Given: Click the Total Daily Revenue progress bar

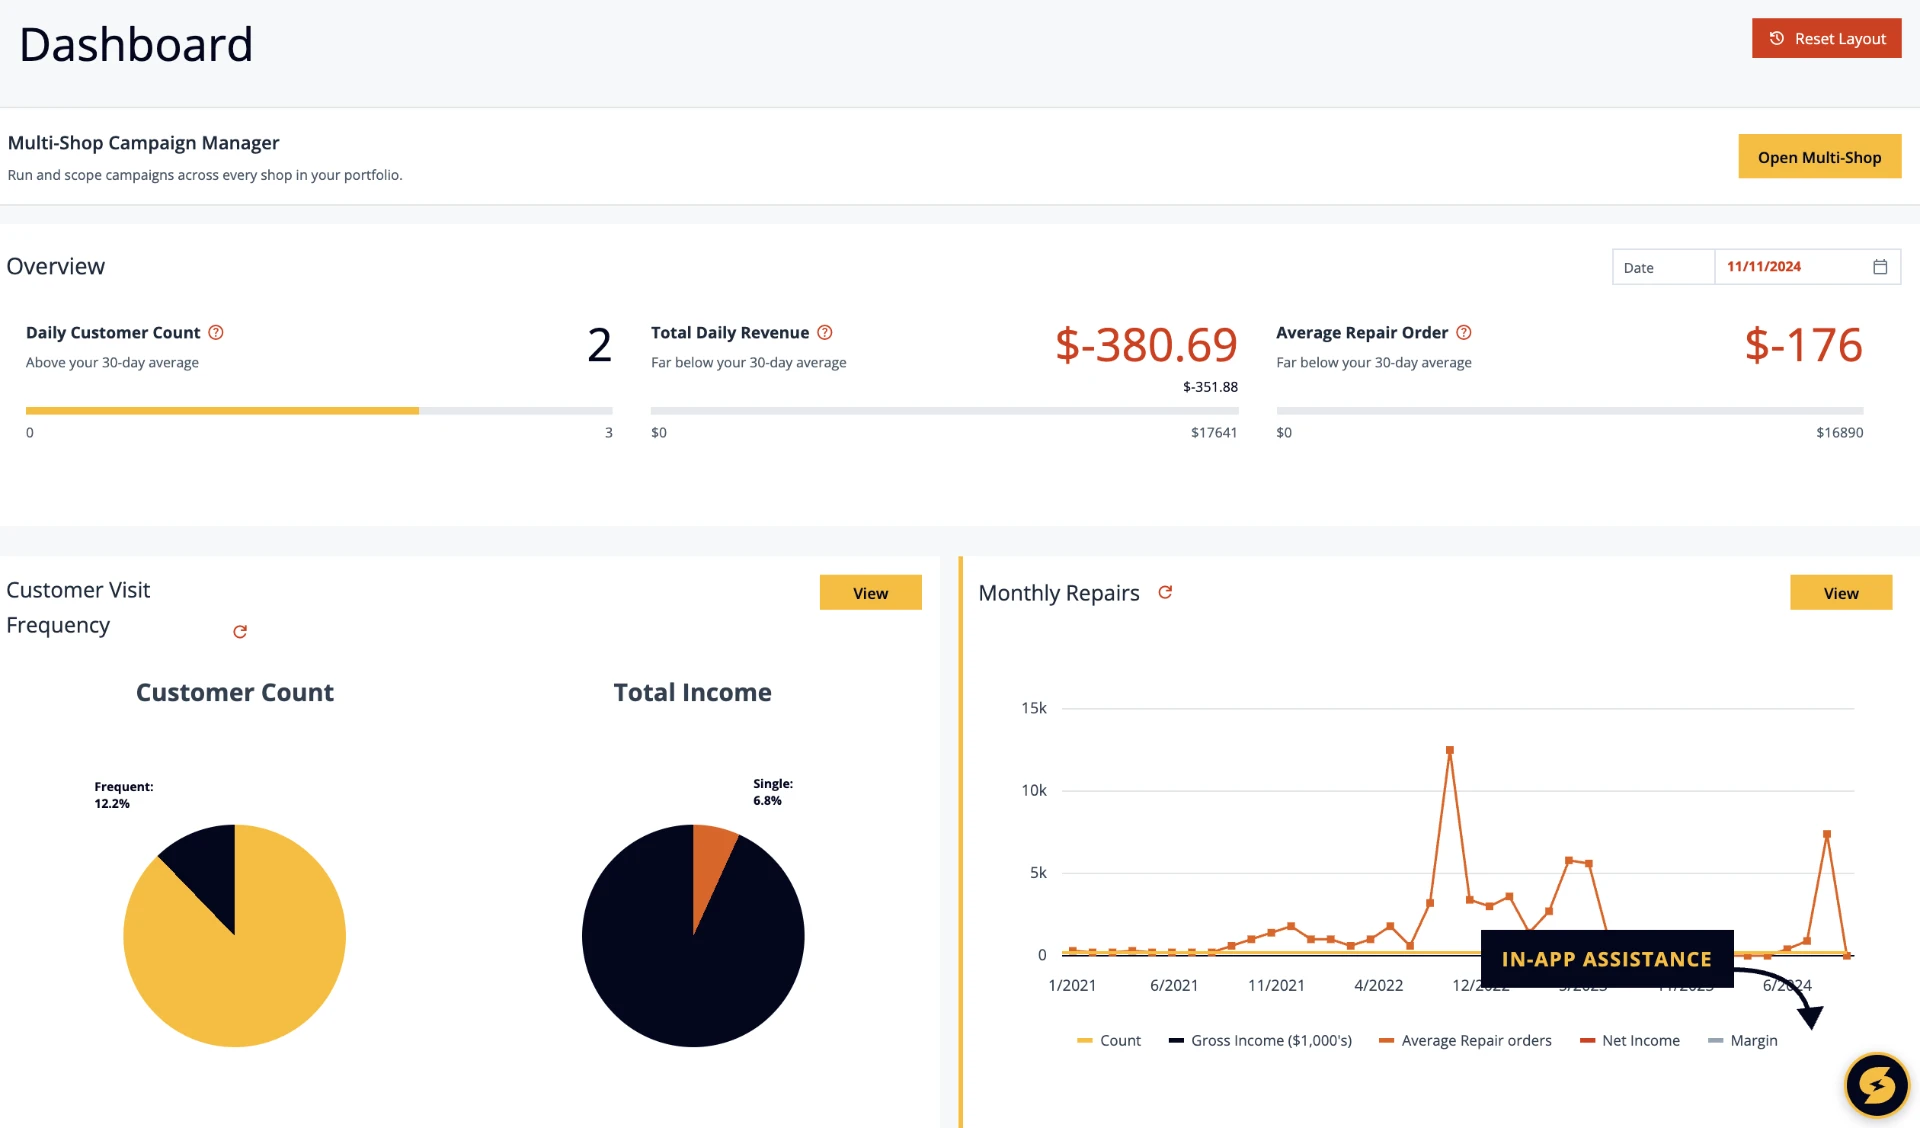Looking at the screenshot, I should coord(944,410).
